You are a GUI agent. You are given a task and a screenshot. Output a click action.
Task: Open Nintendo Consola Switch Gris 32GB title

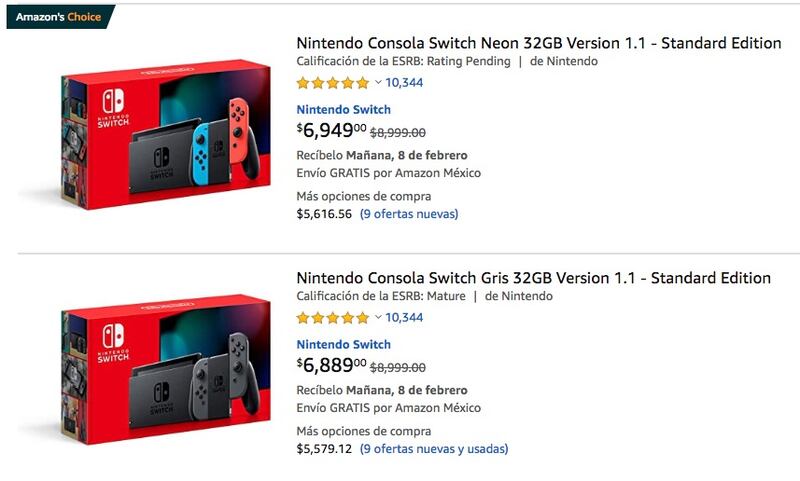(x=534, y=278)
